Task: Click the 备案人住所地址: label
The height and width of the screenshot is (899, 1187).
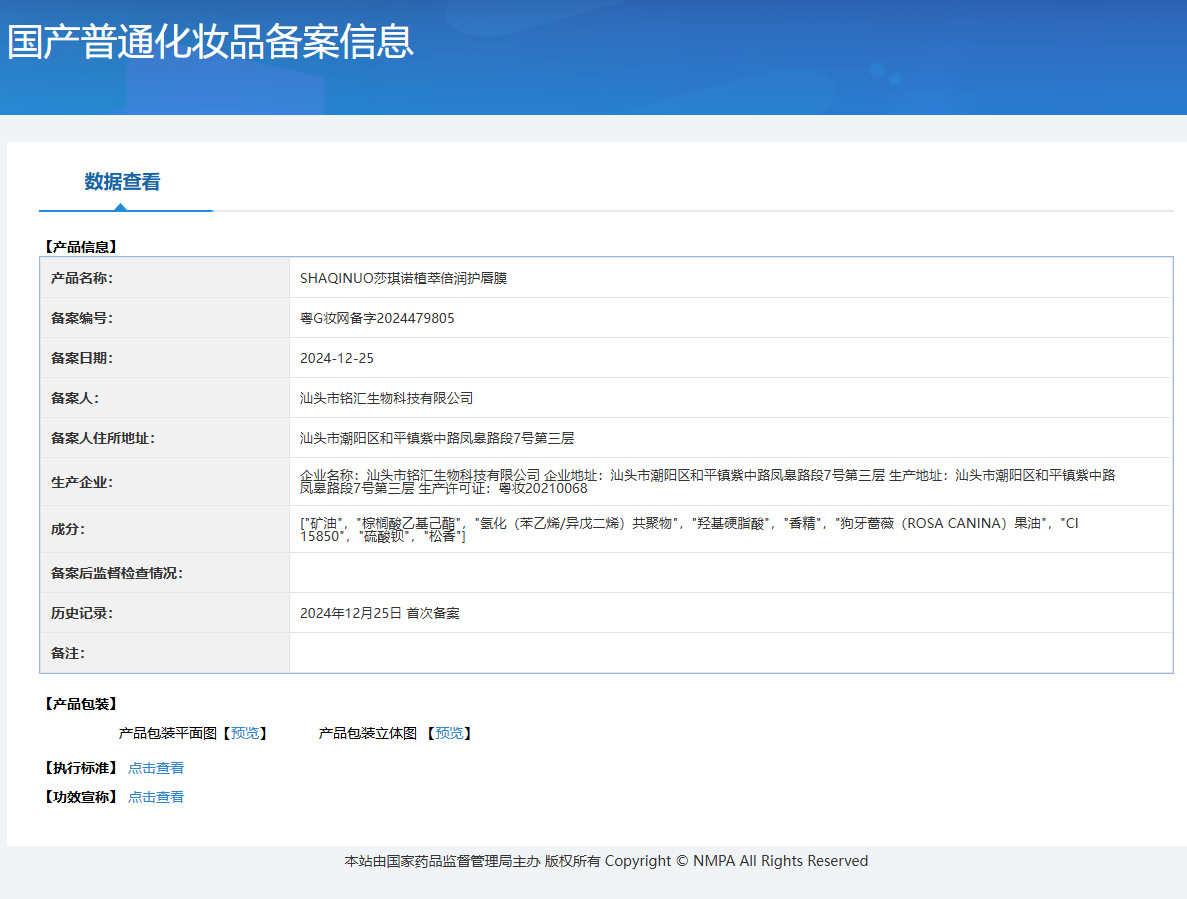Action: (x=103, y=438)
